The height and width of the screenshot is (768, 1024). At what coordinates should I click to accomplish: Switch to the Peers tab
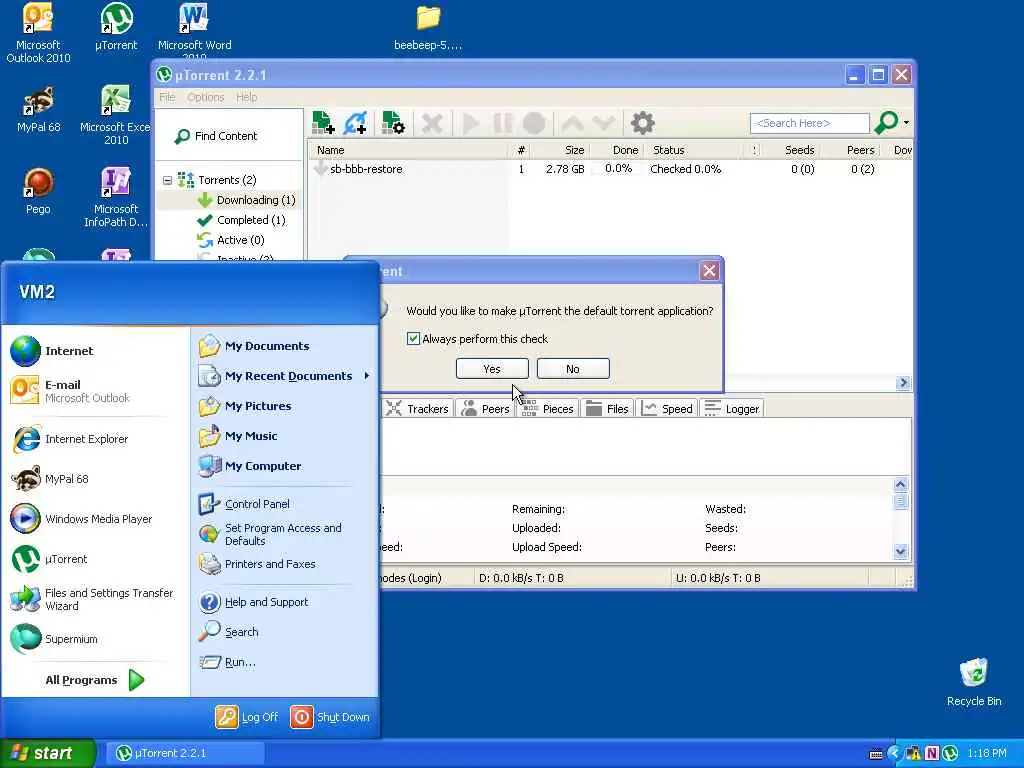point(485,409)
